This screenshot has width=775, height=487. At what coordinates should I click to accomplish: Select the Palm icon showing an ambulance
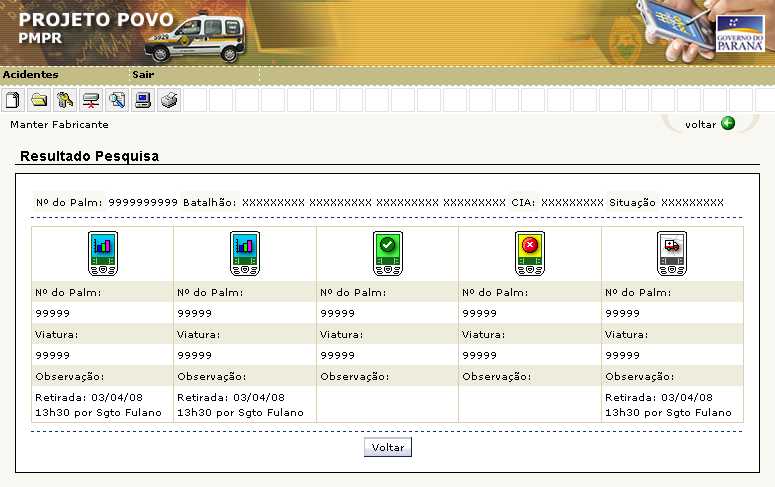pos(671,254)
